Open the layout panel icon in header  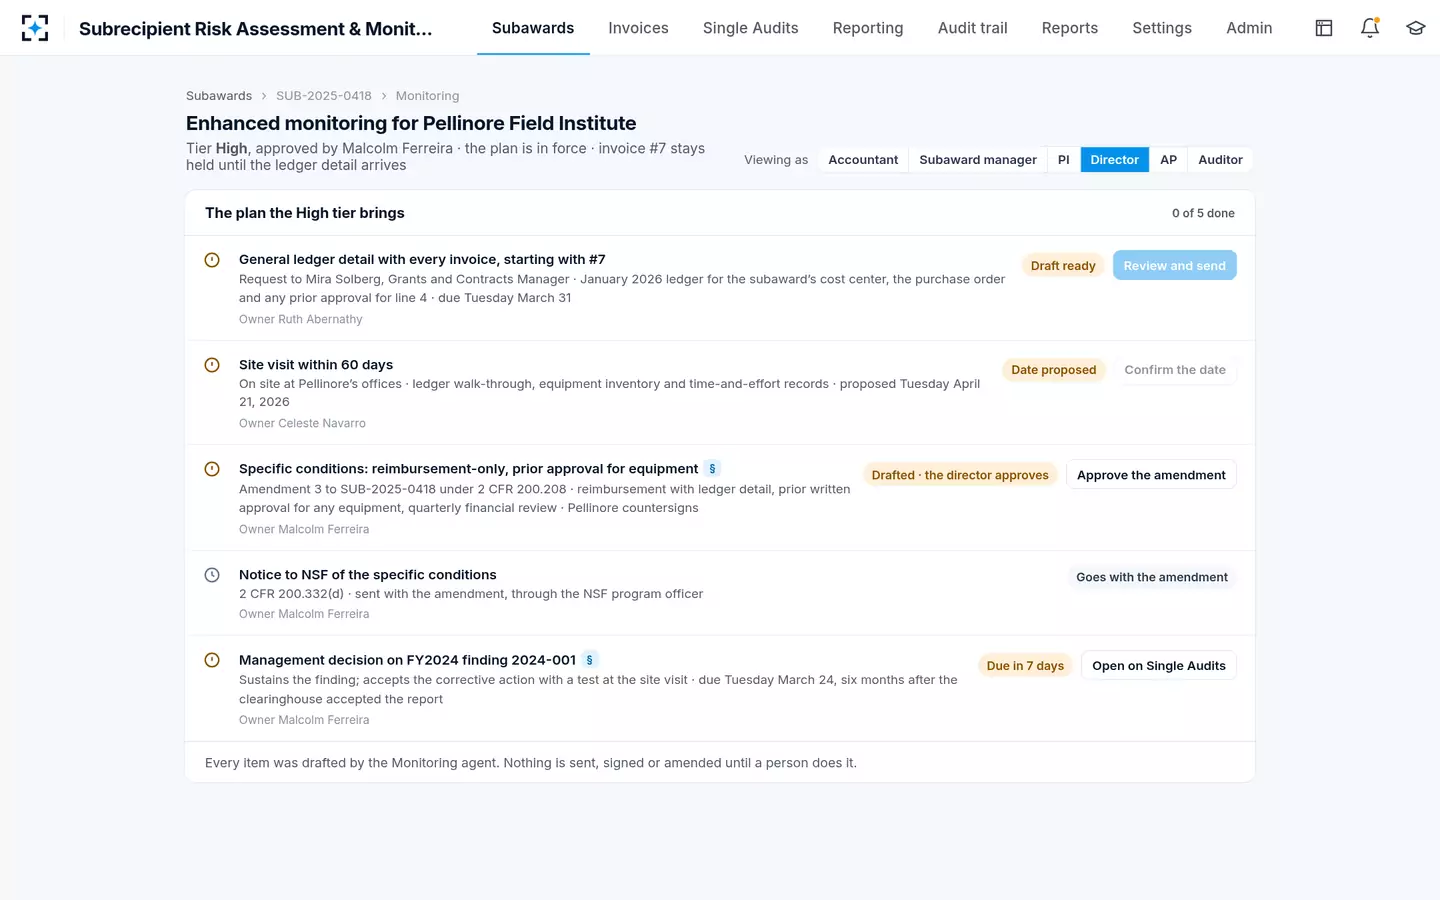click(x=1324, y=28)
